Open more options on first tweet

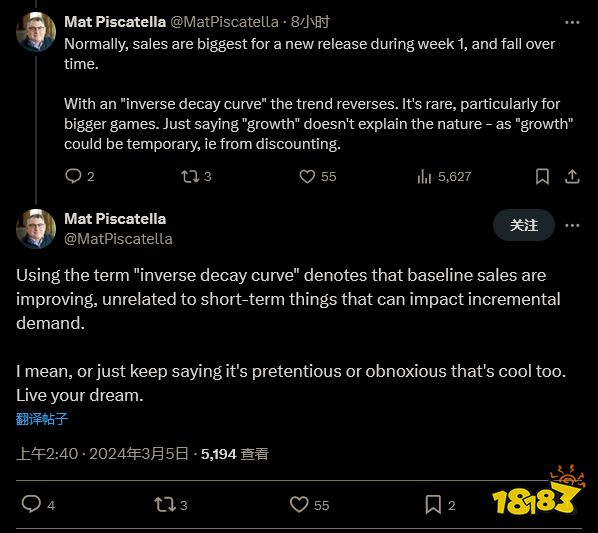572,23
